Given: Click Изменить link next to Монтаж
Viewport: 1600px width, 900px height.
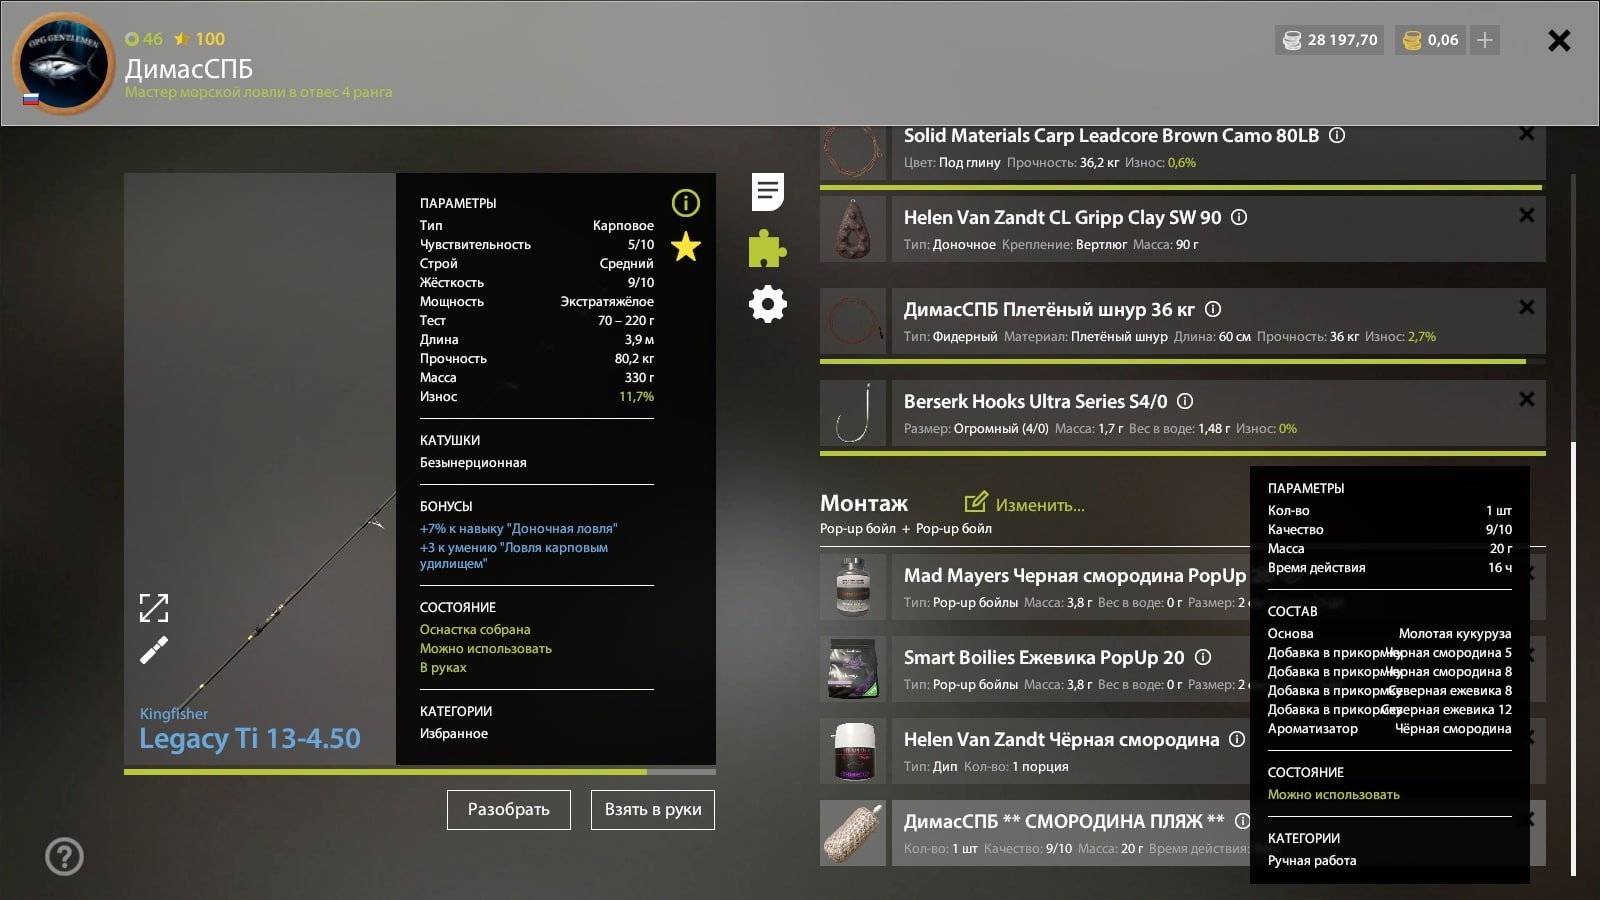Looking at the screenshot, I should coord(1025,504).
